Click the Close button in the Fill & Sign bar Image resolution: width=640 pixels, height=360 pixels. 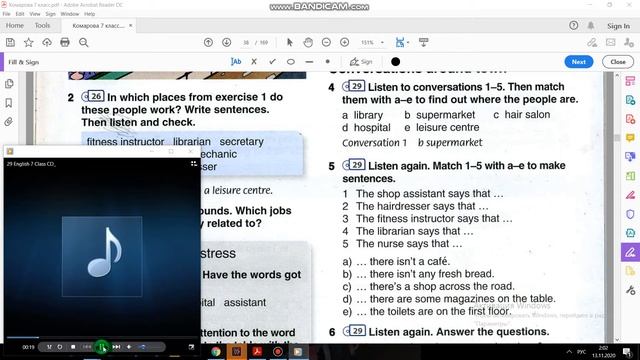click(x=618, y=62)
